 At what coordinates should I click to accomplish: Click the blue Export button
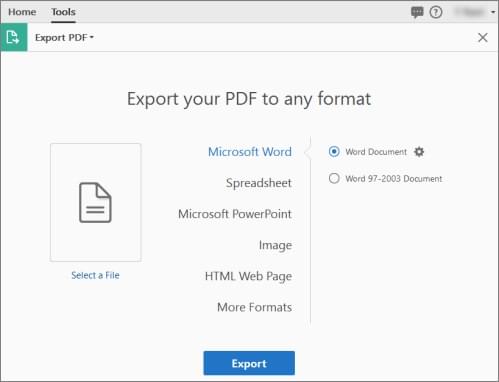point(249,363)
